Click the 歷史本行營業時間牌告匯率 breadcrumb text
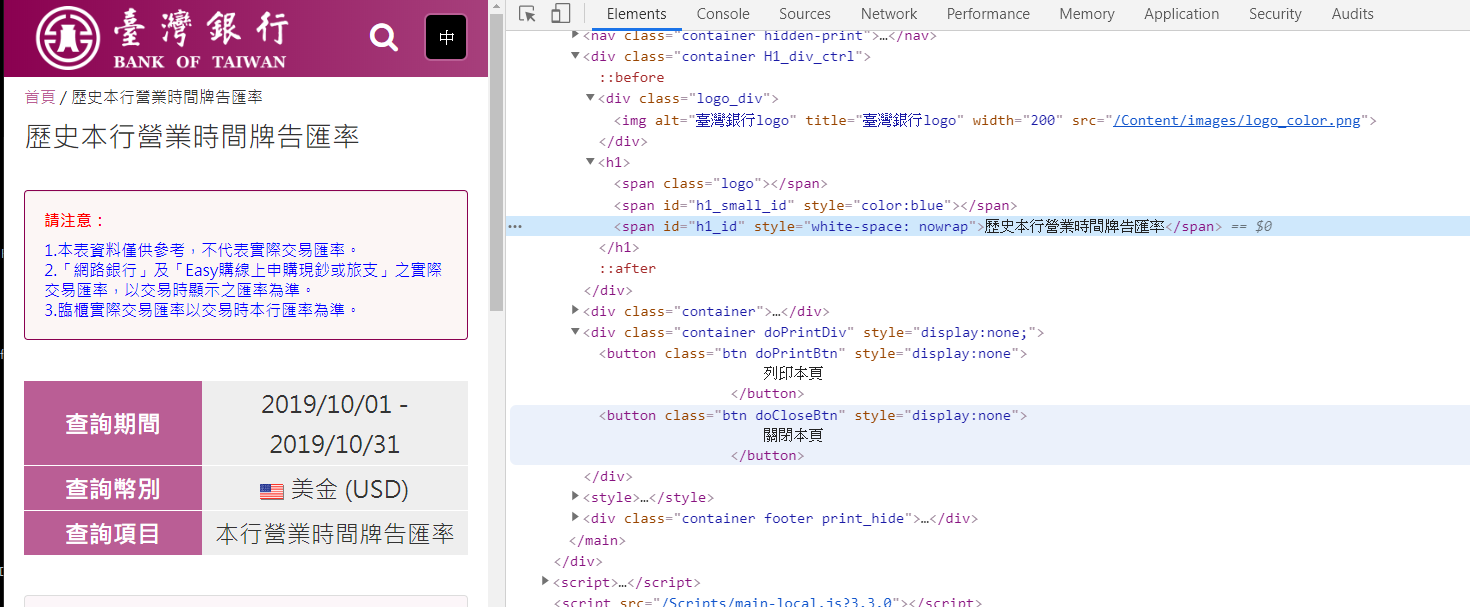1470x607 pixels. click(x=167, y=97)
